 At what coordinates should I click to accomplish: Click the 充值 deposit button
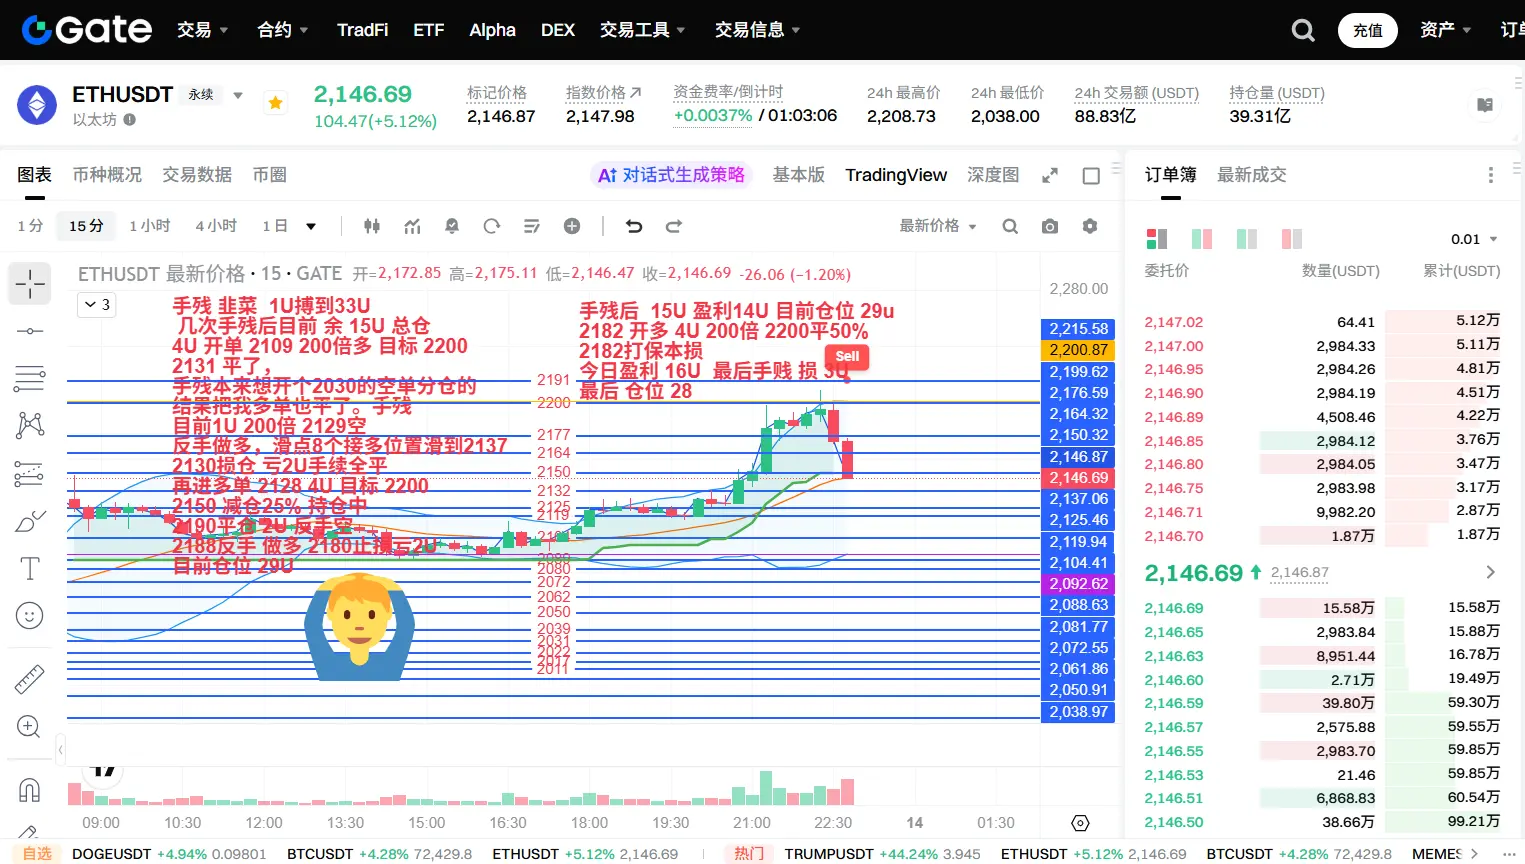(x=1368, y=30)
